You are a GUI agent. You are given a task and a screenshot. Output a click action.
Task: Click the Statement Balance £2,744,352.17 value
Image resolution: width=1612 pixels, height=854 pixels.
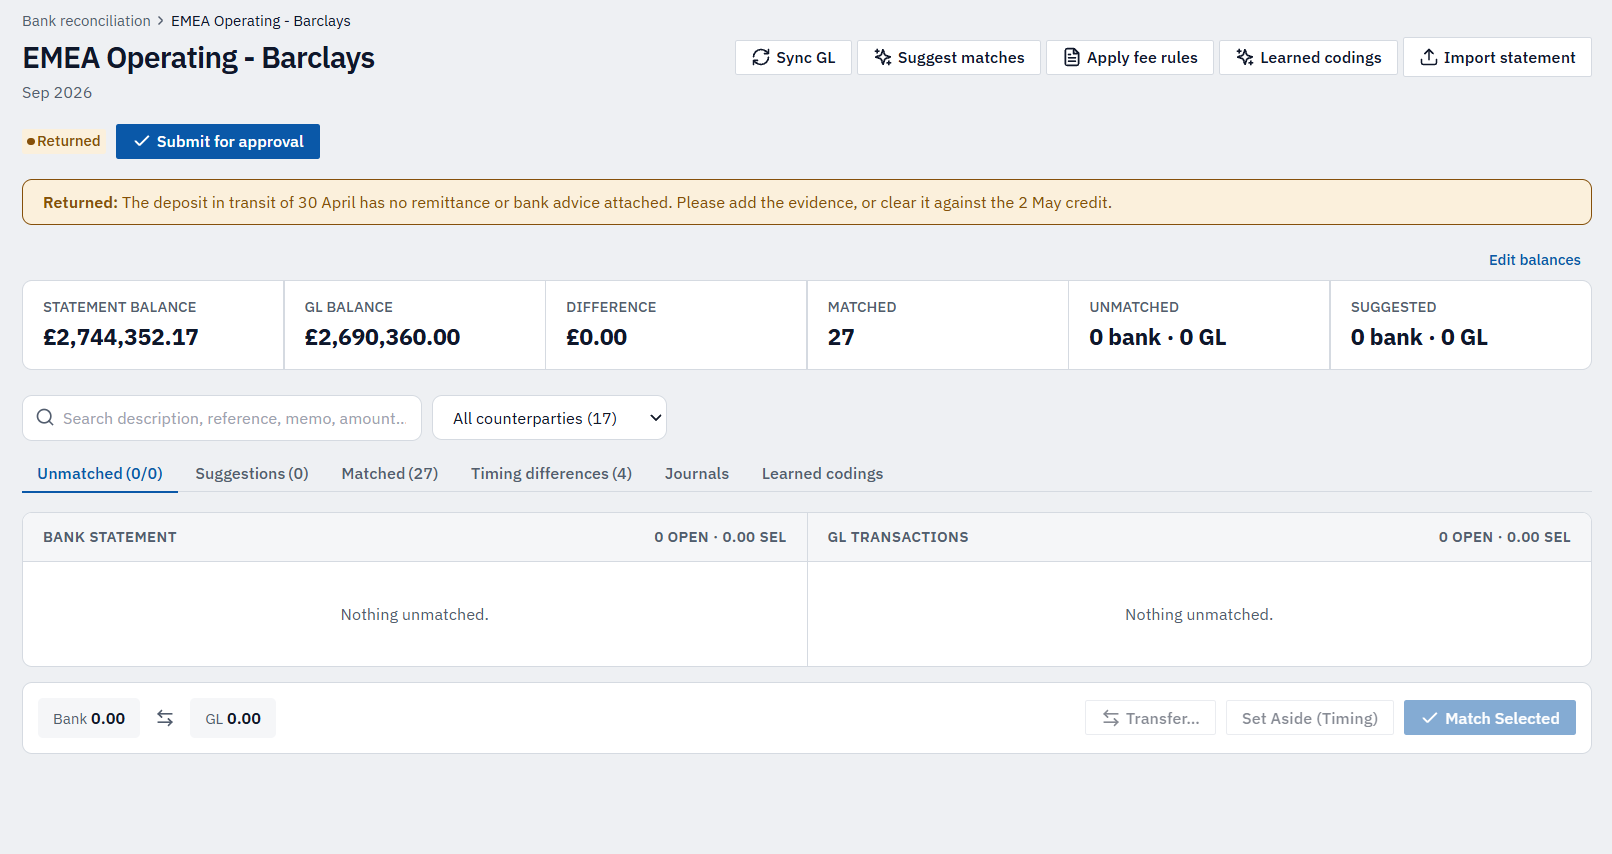tap(121, 337)
